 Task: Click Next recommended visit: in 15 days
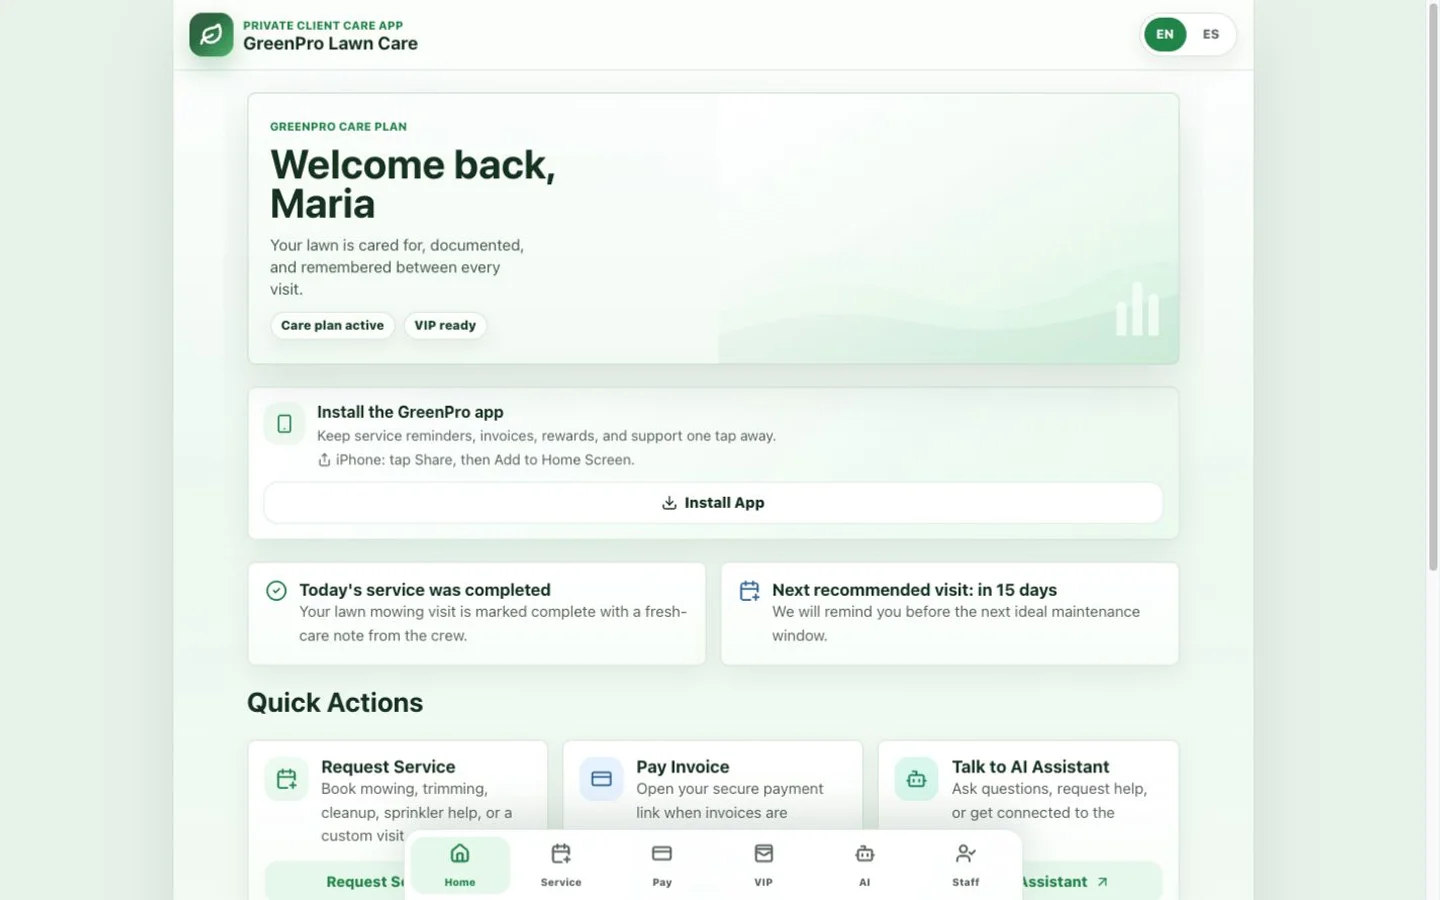(x=914, y=590)
